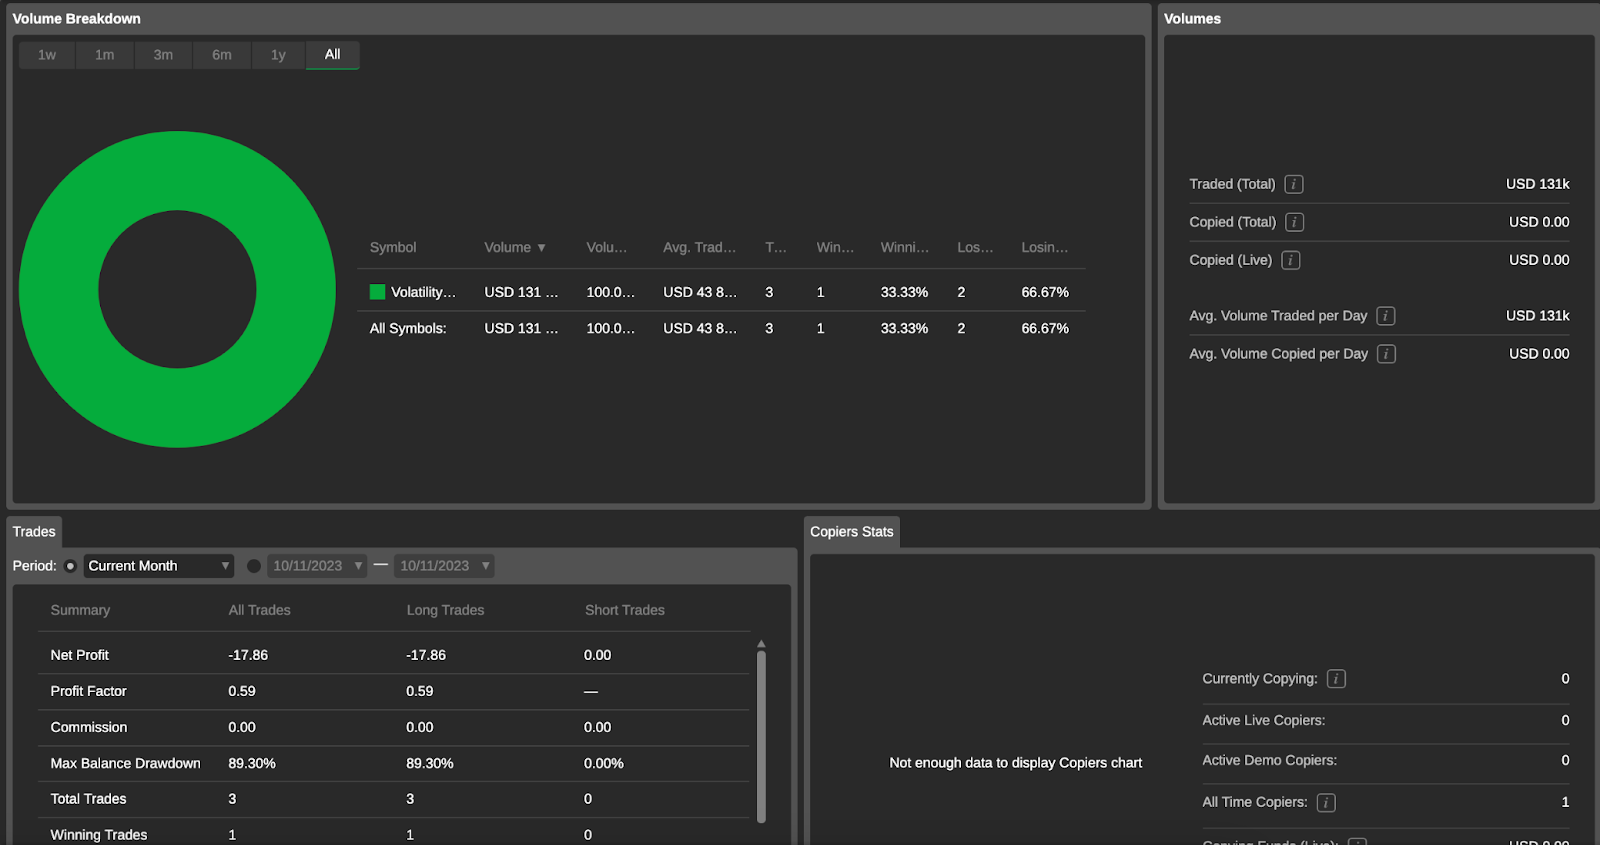Switch to the 1w time range tab
This screenshot has height=845, width=1600.
pyautogui.click(x=47, y=55)
